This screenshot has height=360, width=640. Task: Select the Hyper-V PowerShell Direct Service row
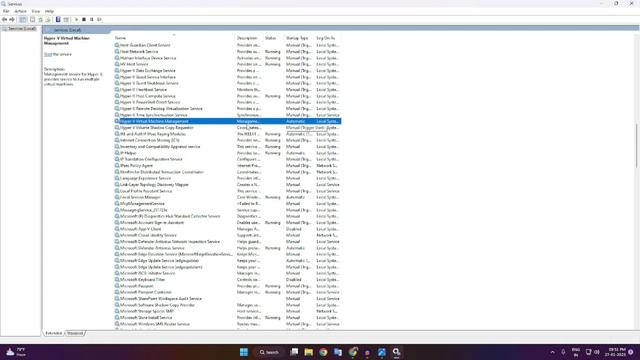[x=227, y=102]
